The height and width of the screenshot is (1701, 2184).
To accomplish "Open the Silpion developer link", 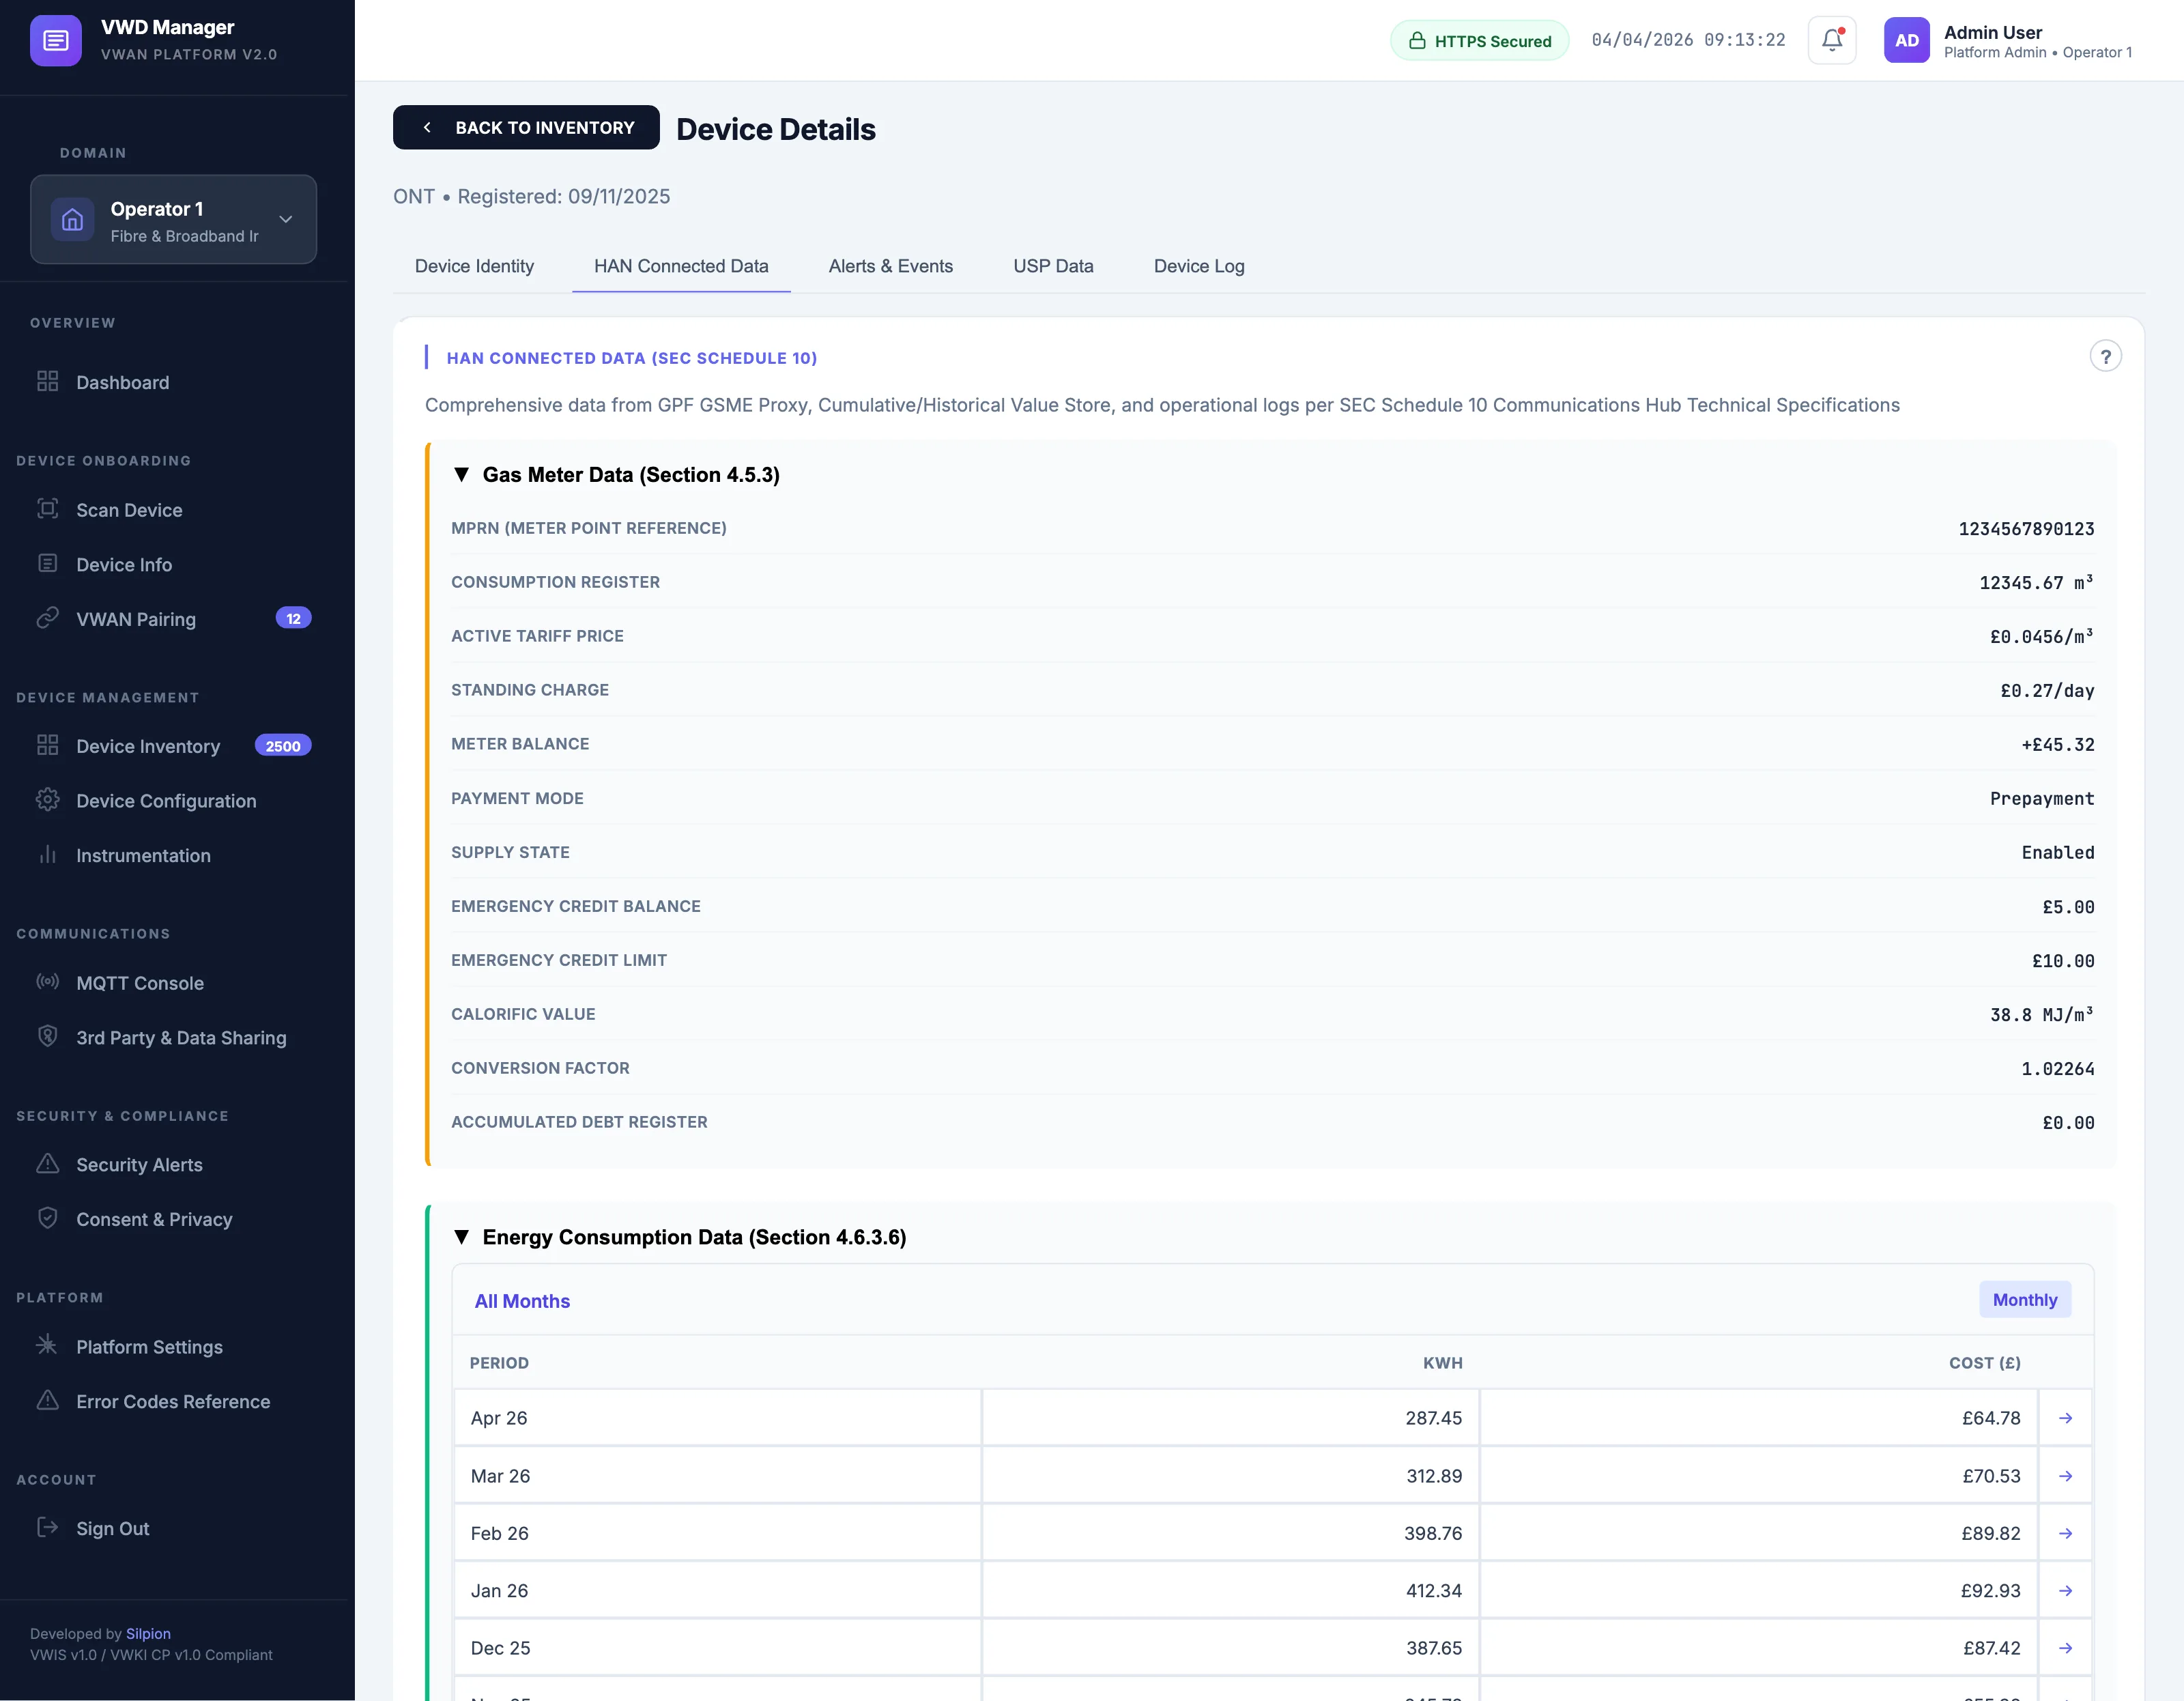I will click(x=148, y=1634).
